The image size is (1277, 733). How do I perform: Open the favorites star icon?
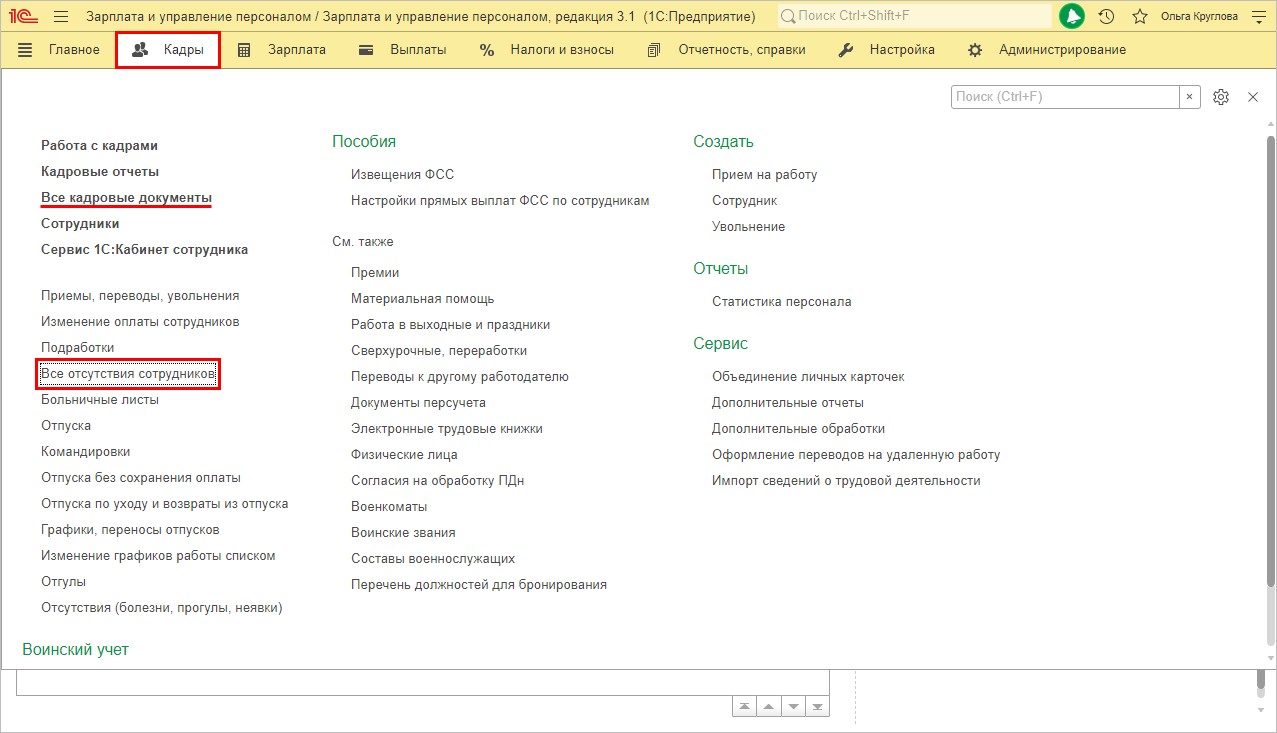(x=1139, y=17)
